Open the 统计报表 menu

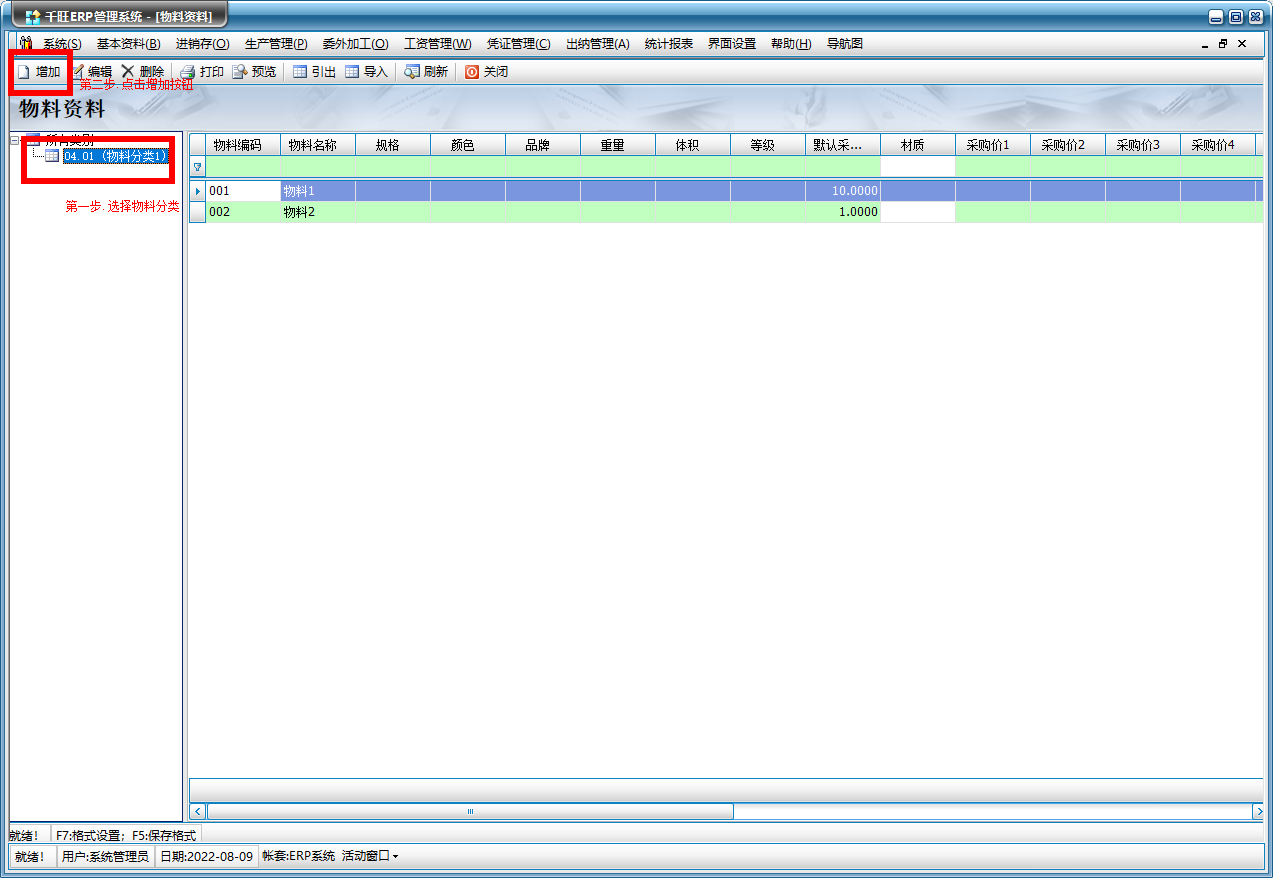click(669, 44)
